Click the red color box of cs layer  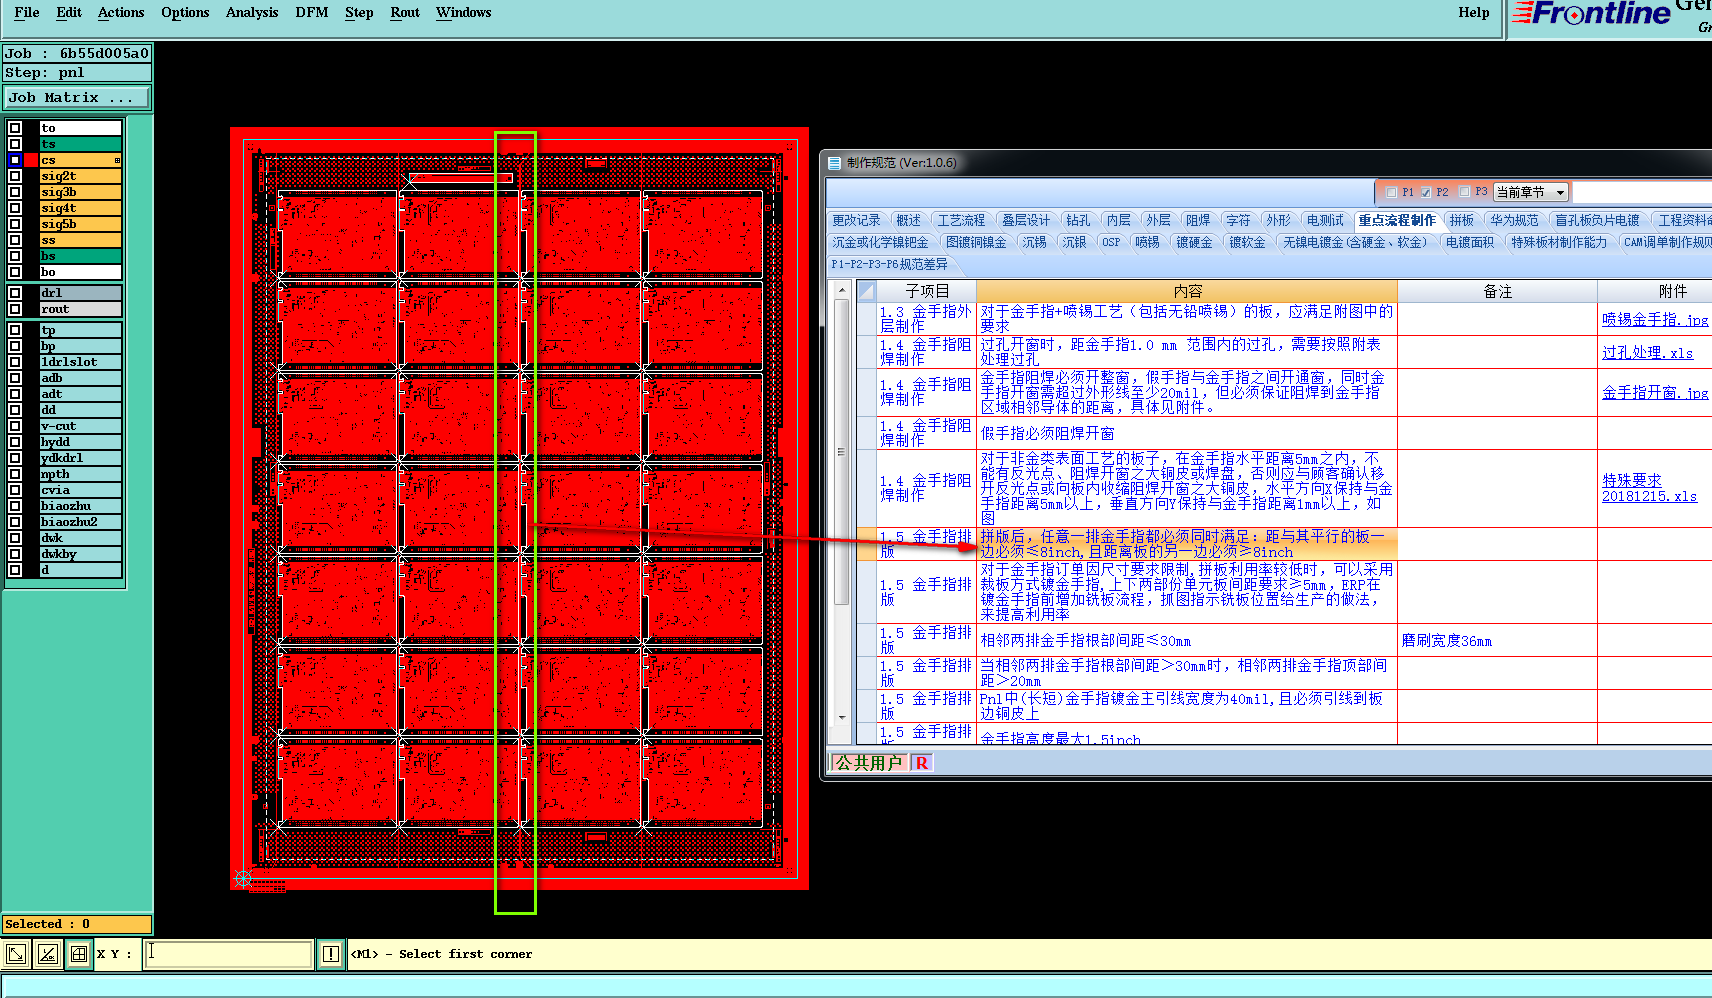[x=31, y=160]
